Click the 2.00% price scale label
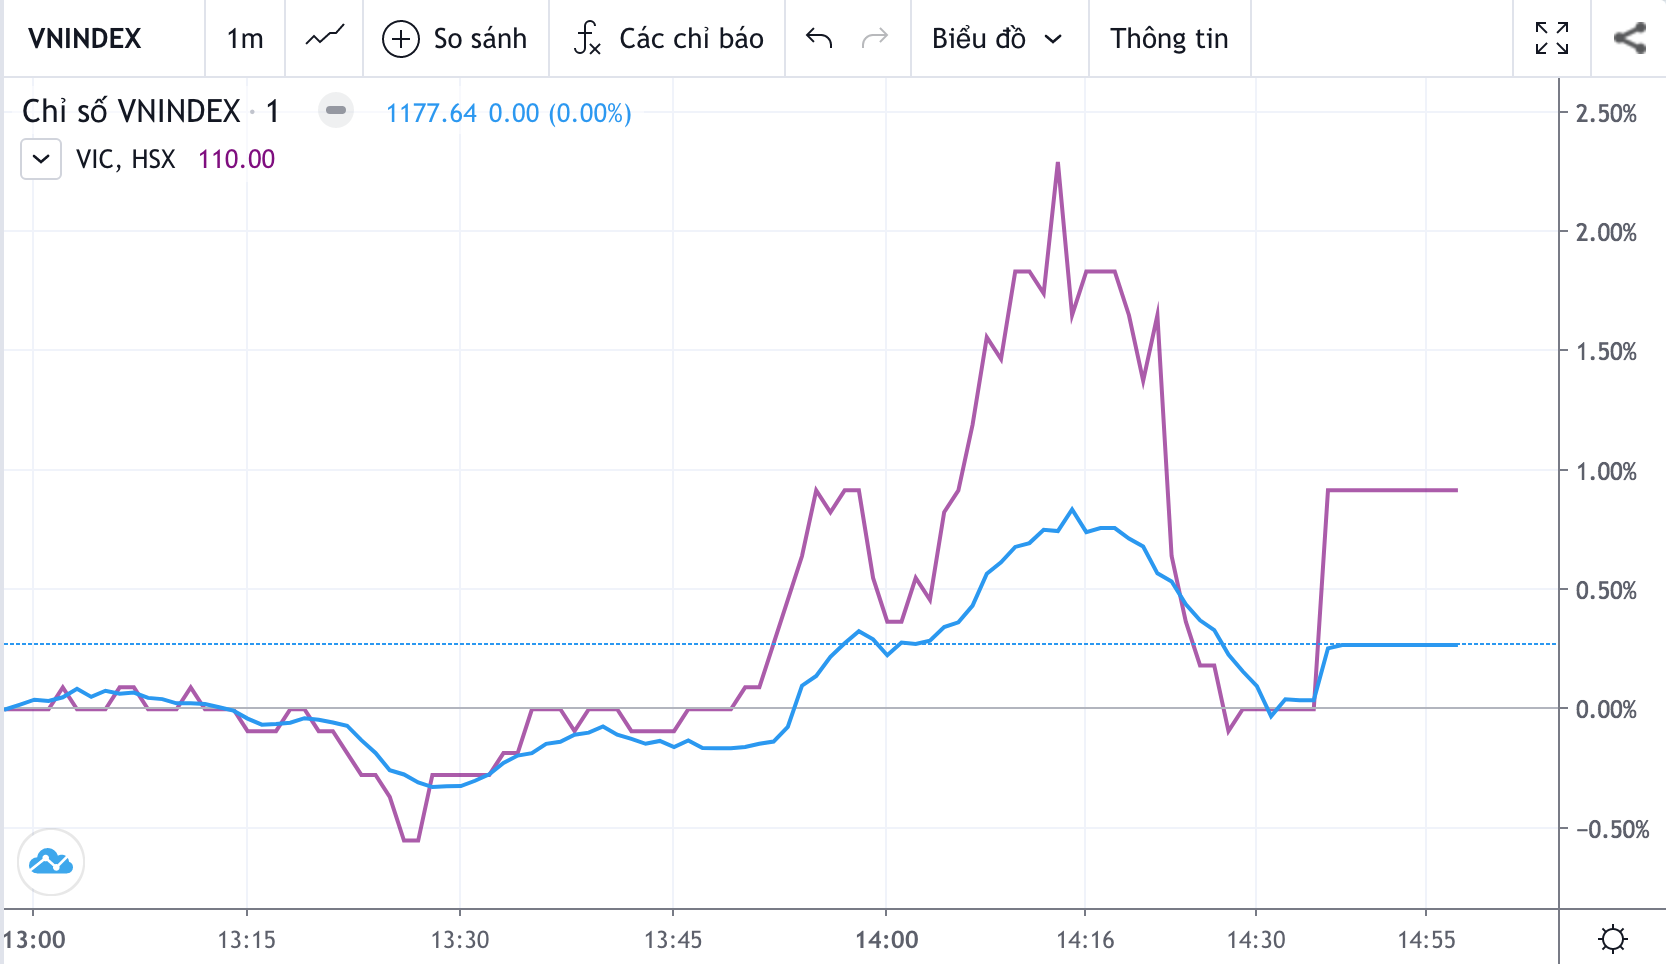1666x964 pixels. click(1606, 232)
